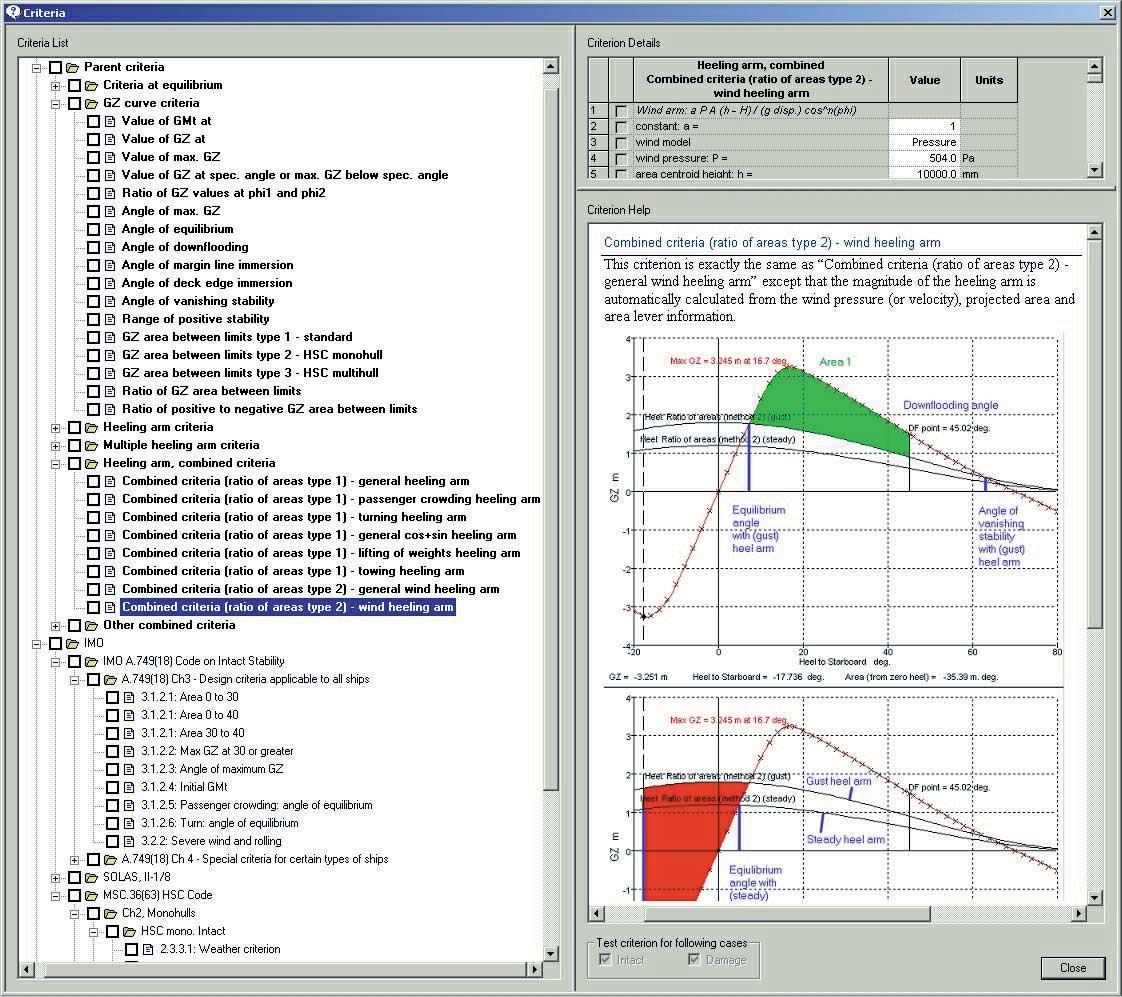1122x997 pixels.
Task: Tick the 3.1.2.3: Angle of maximum GZ checkbox
Action: tap(112, 769)
